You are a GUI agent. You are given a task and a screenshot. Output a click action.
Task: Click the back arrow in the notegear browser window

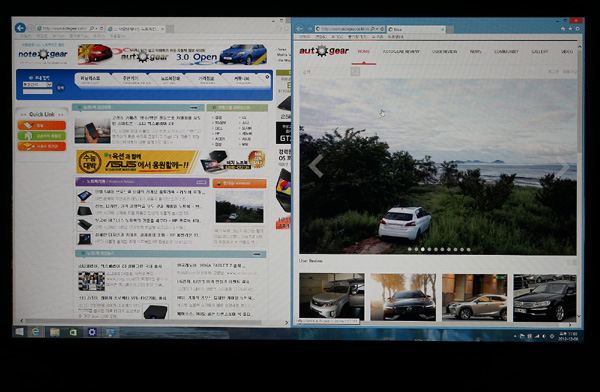pyautogui.click(x=20, y=28)
